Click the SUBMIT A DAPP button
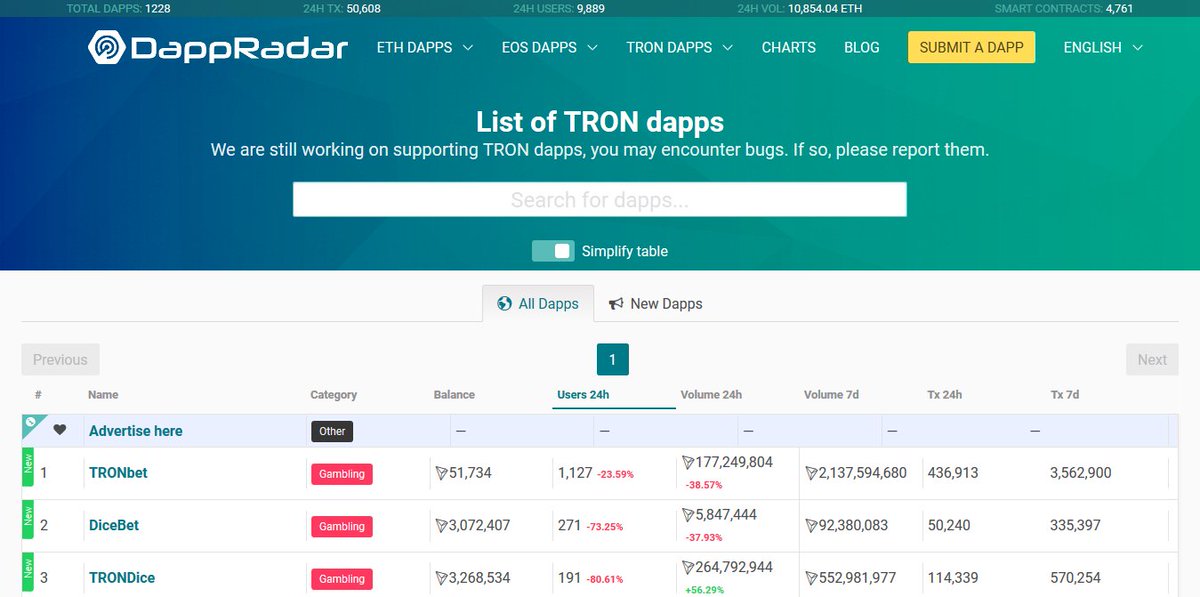The height and width of the screenshot is (597, 1200). 971,47
